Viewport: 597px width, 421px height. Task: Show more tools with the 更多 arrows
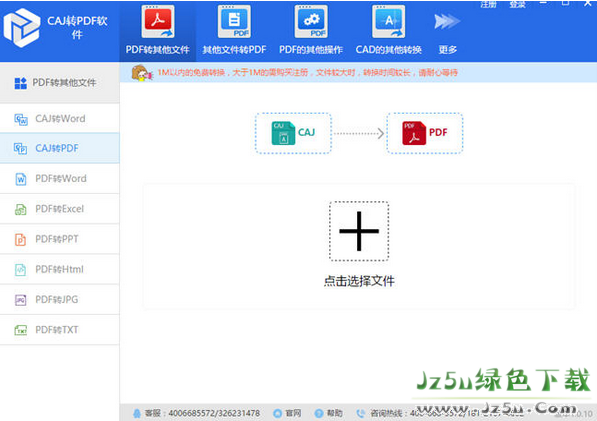click(x=447, y=22)
